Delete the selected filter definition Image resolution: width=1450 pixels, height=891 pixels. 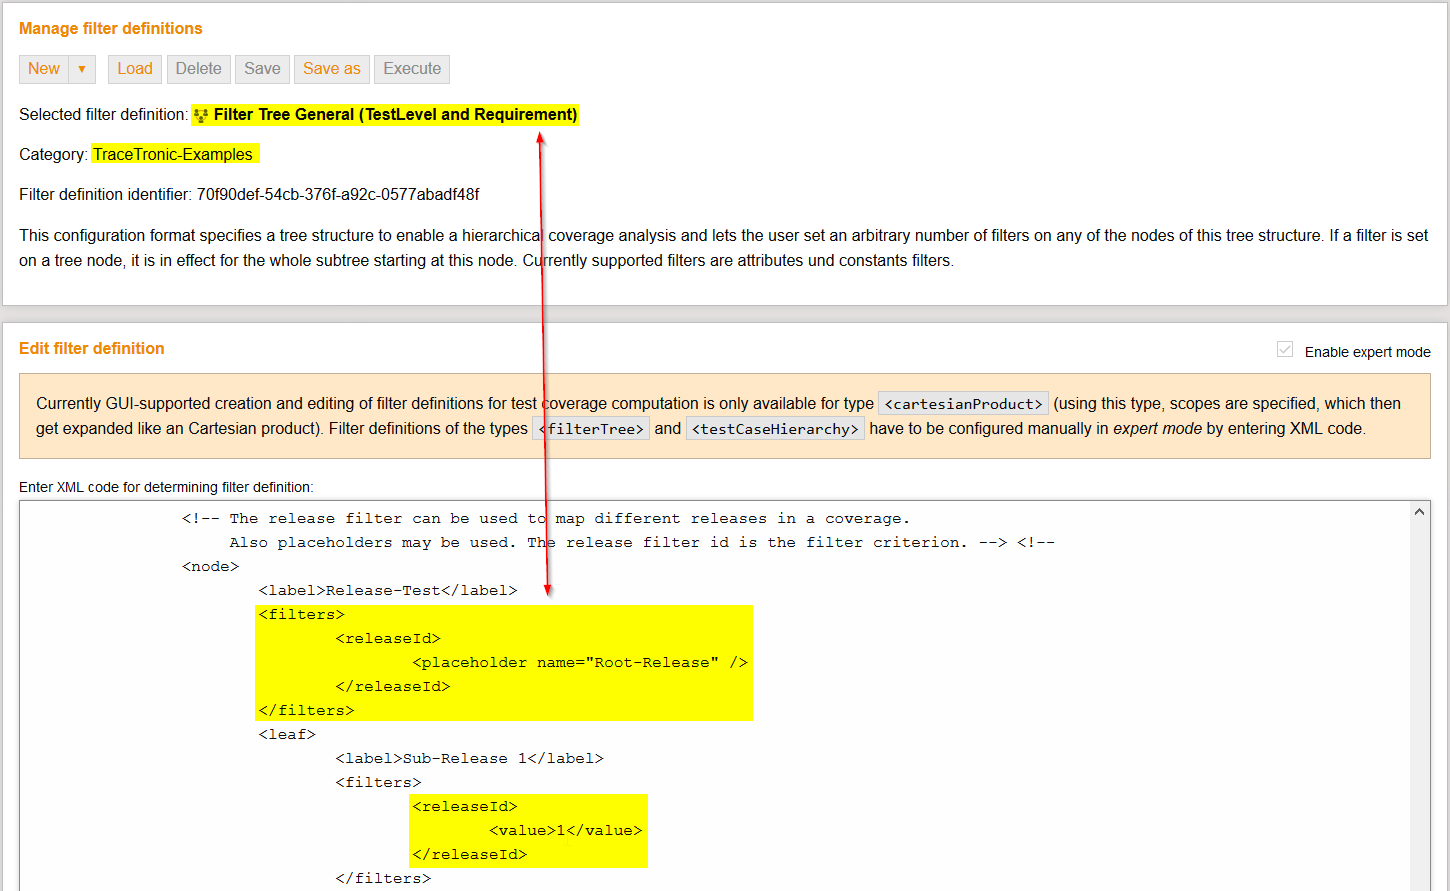[198, 69]
